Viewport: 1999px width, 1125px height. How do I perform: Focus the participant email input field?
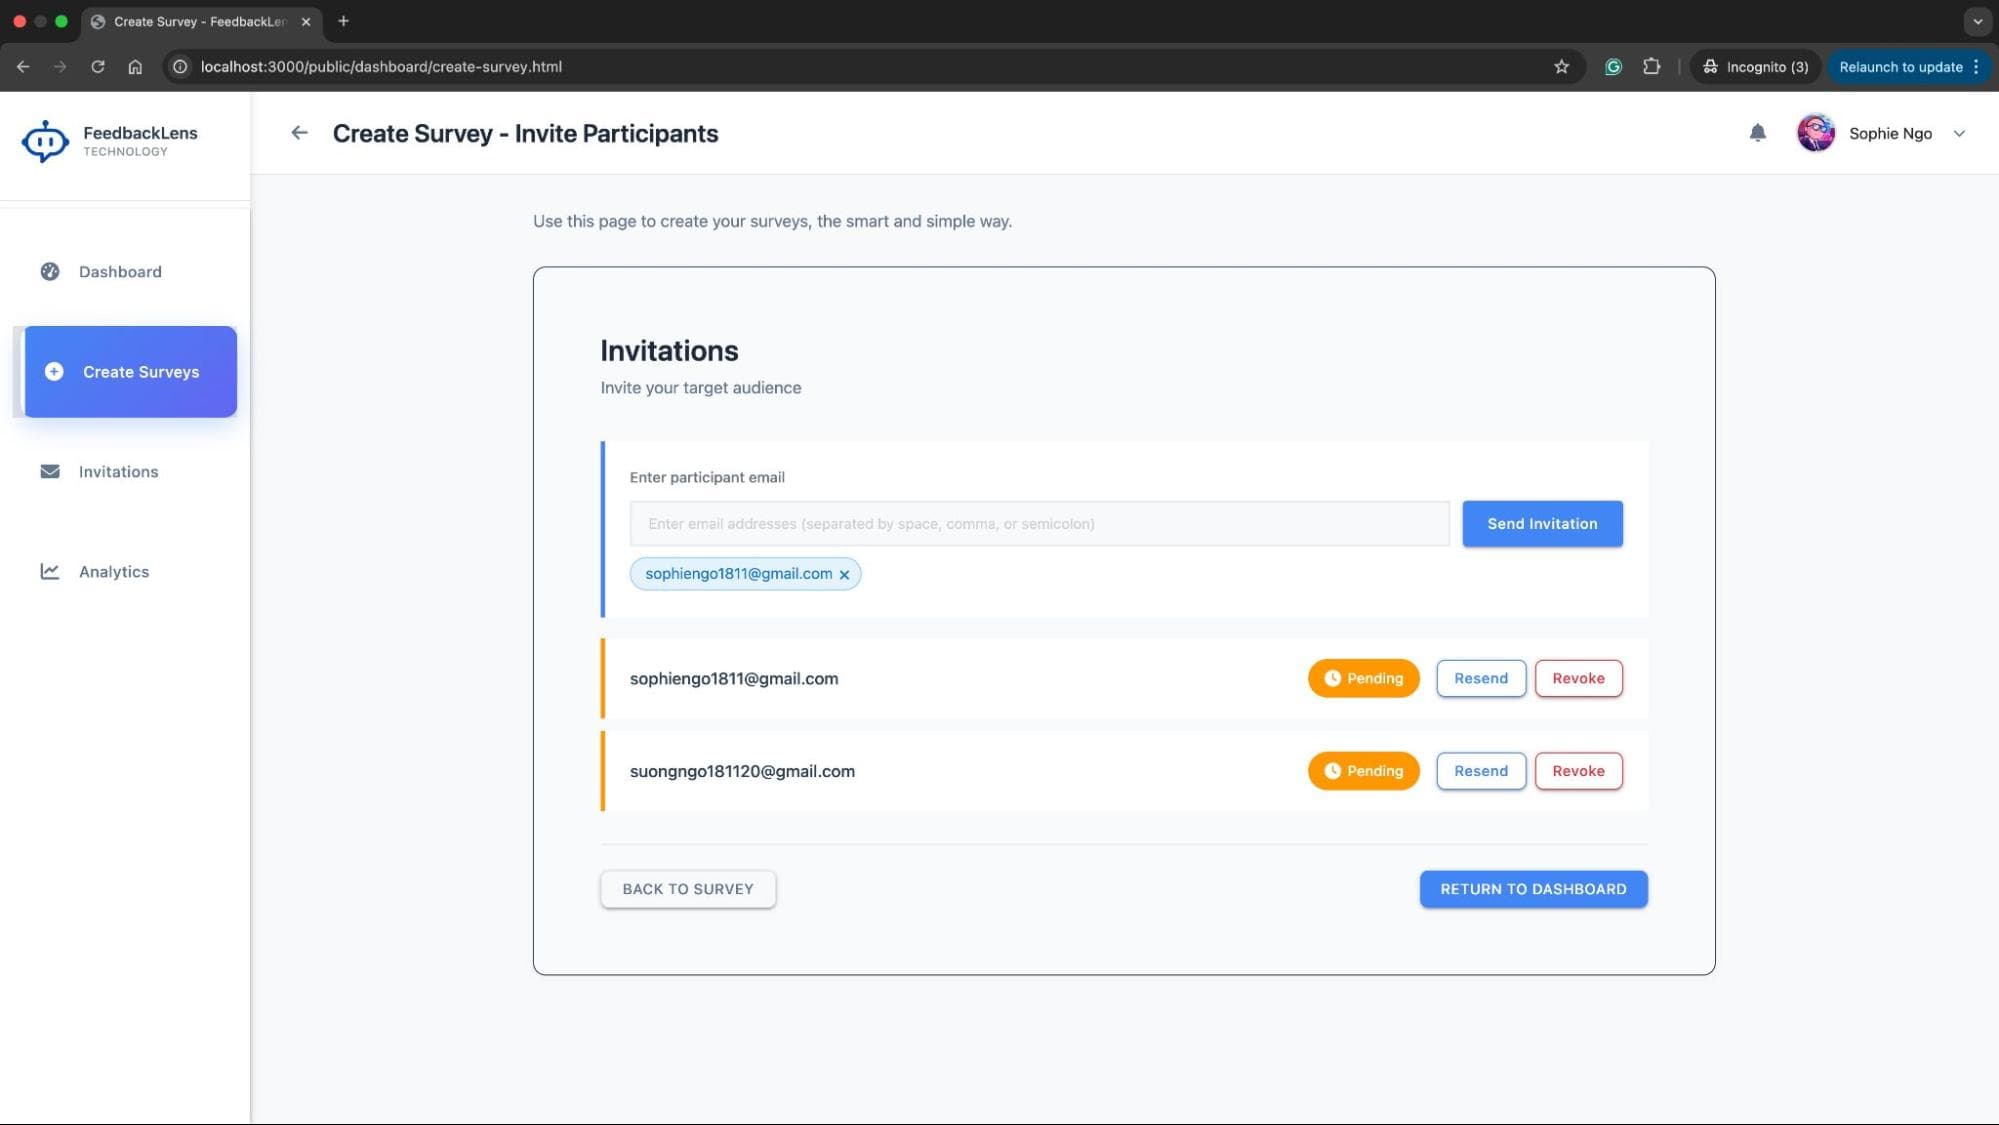coord(1039,524)
